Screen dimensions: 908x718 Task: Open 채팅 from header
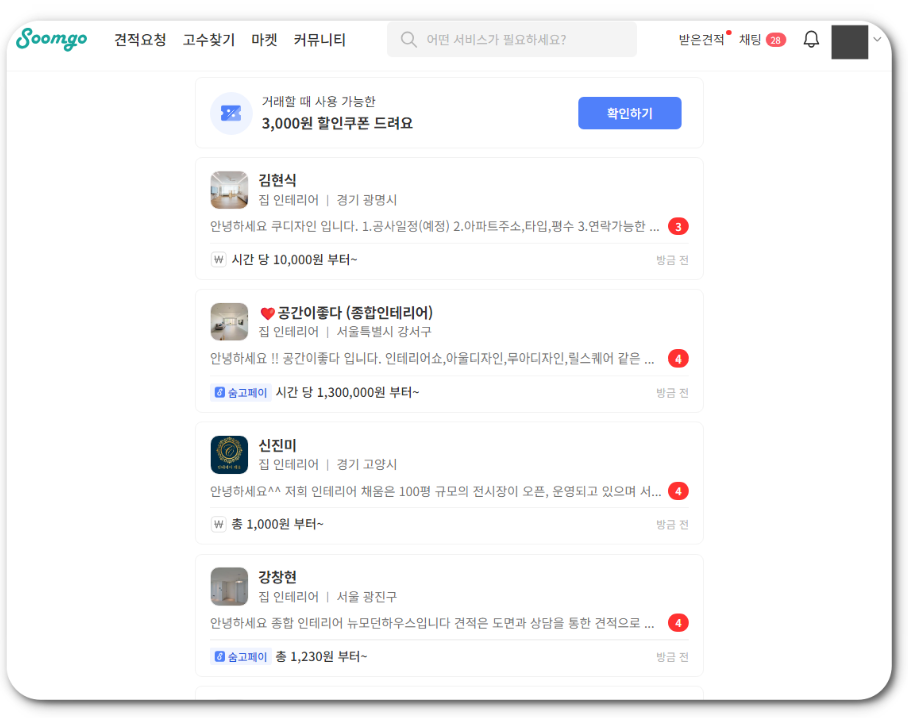[x=750, y=39]
